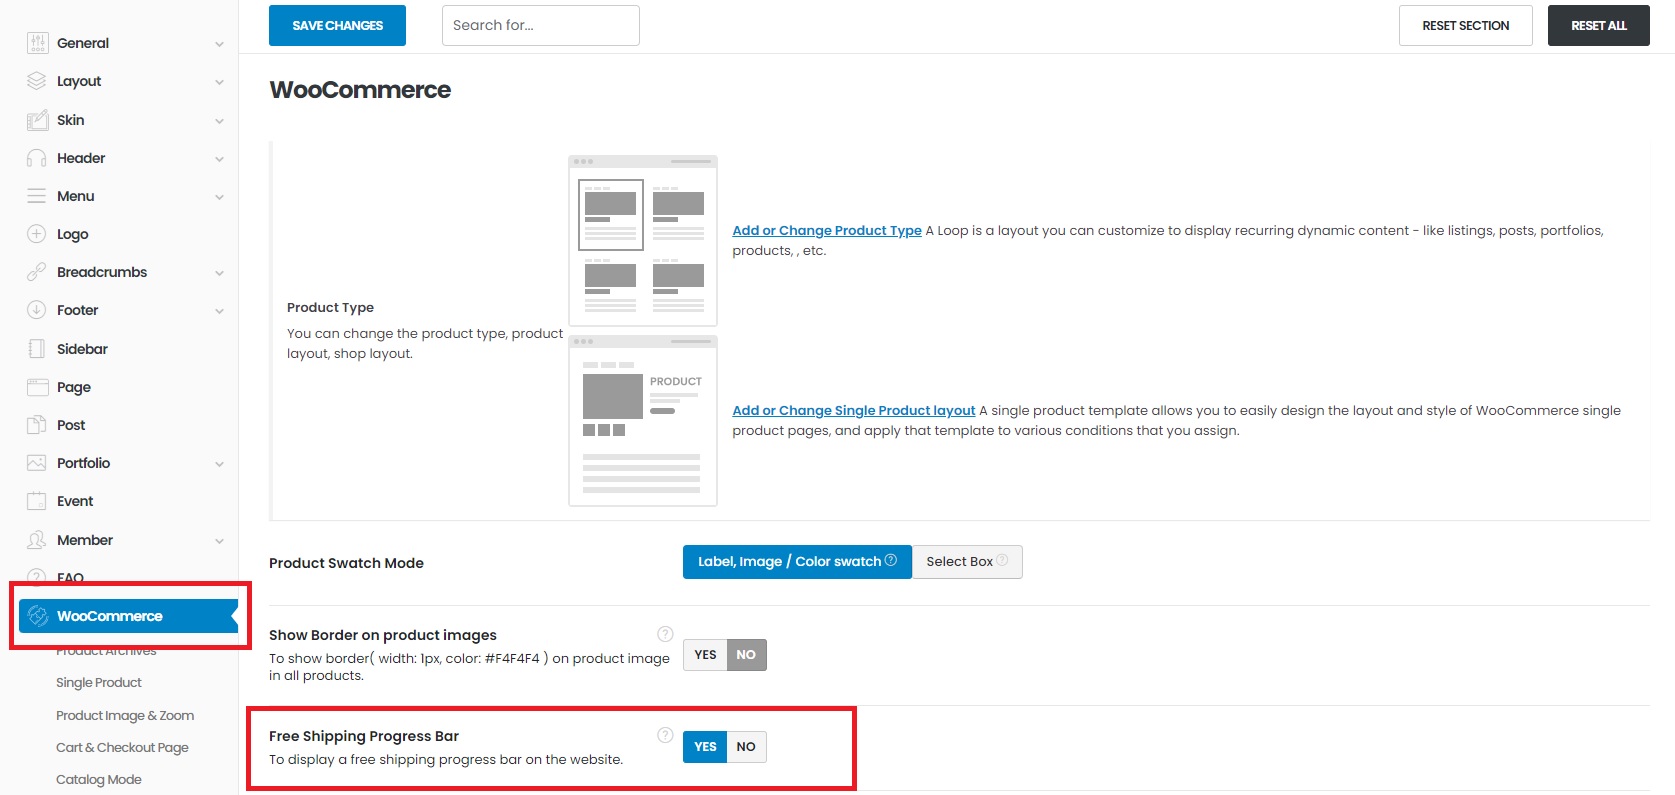Click the Skin paint icon
Viewport: 1675px width, 795px height.
pyautogui.click(x=37, y=120)
